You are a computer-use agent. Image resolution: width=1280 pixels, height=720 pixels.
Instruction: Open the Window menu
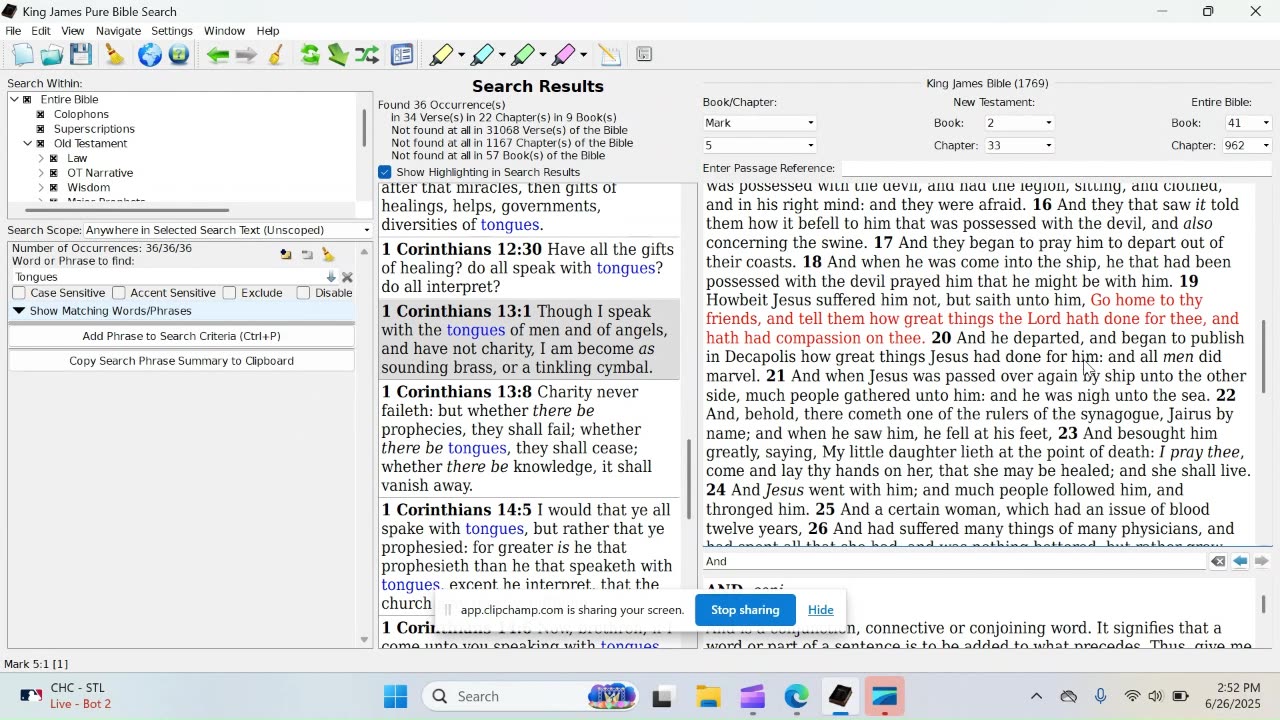tap(225, 31)
